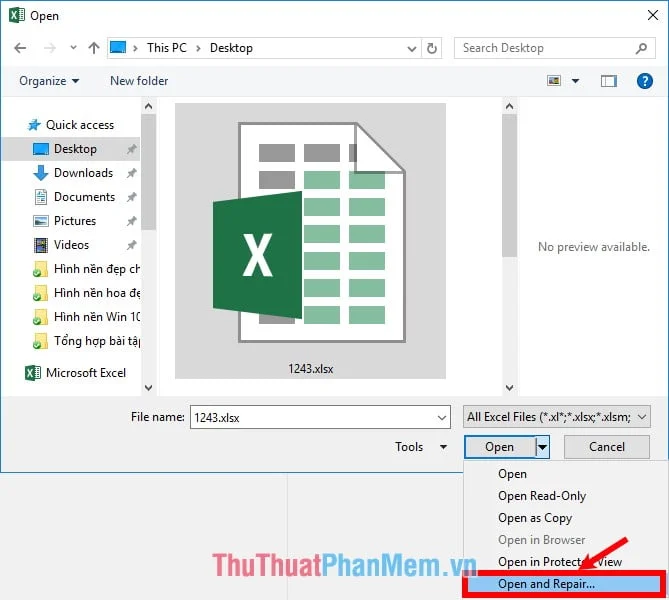Click the Microsoft Excel sidebar icon
Screen dimensions: 669x600
click(33, 373)
